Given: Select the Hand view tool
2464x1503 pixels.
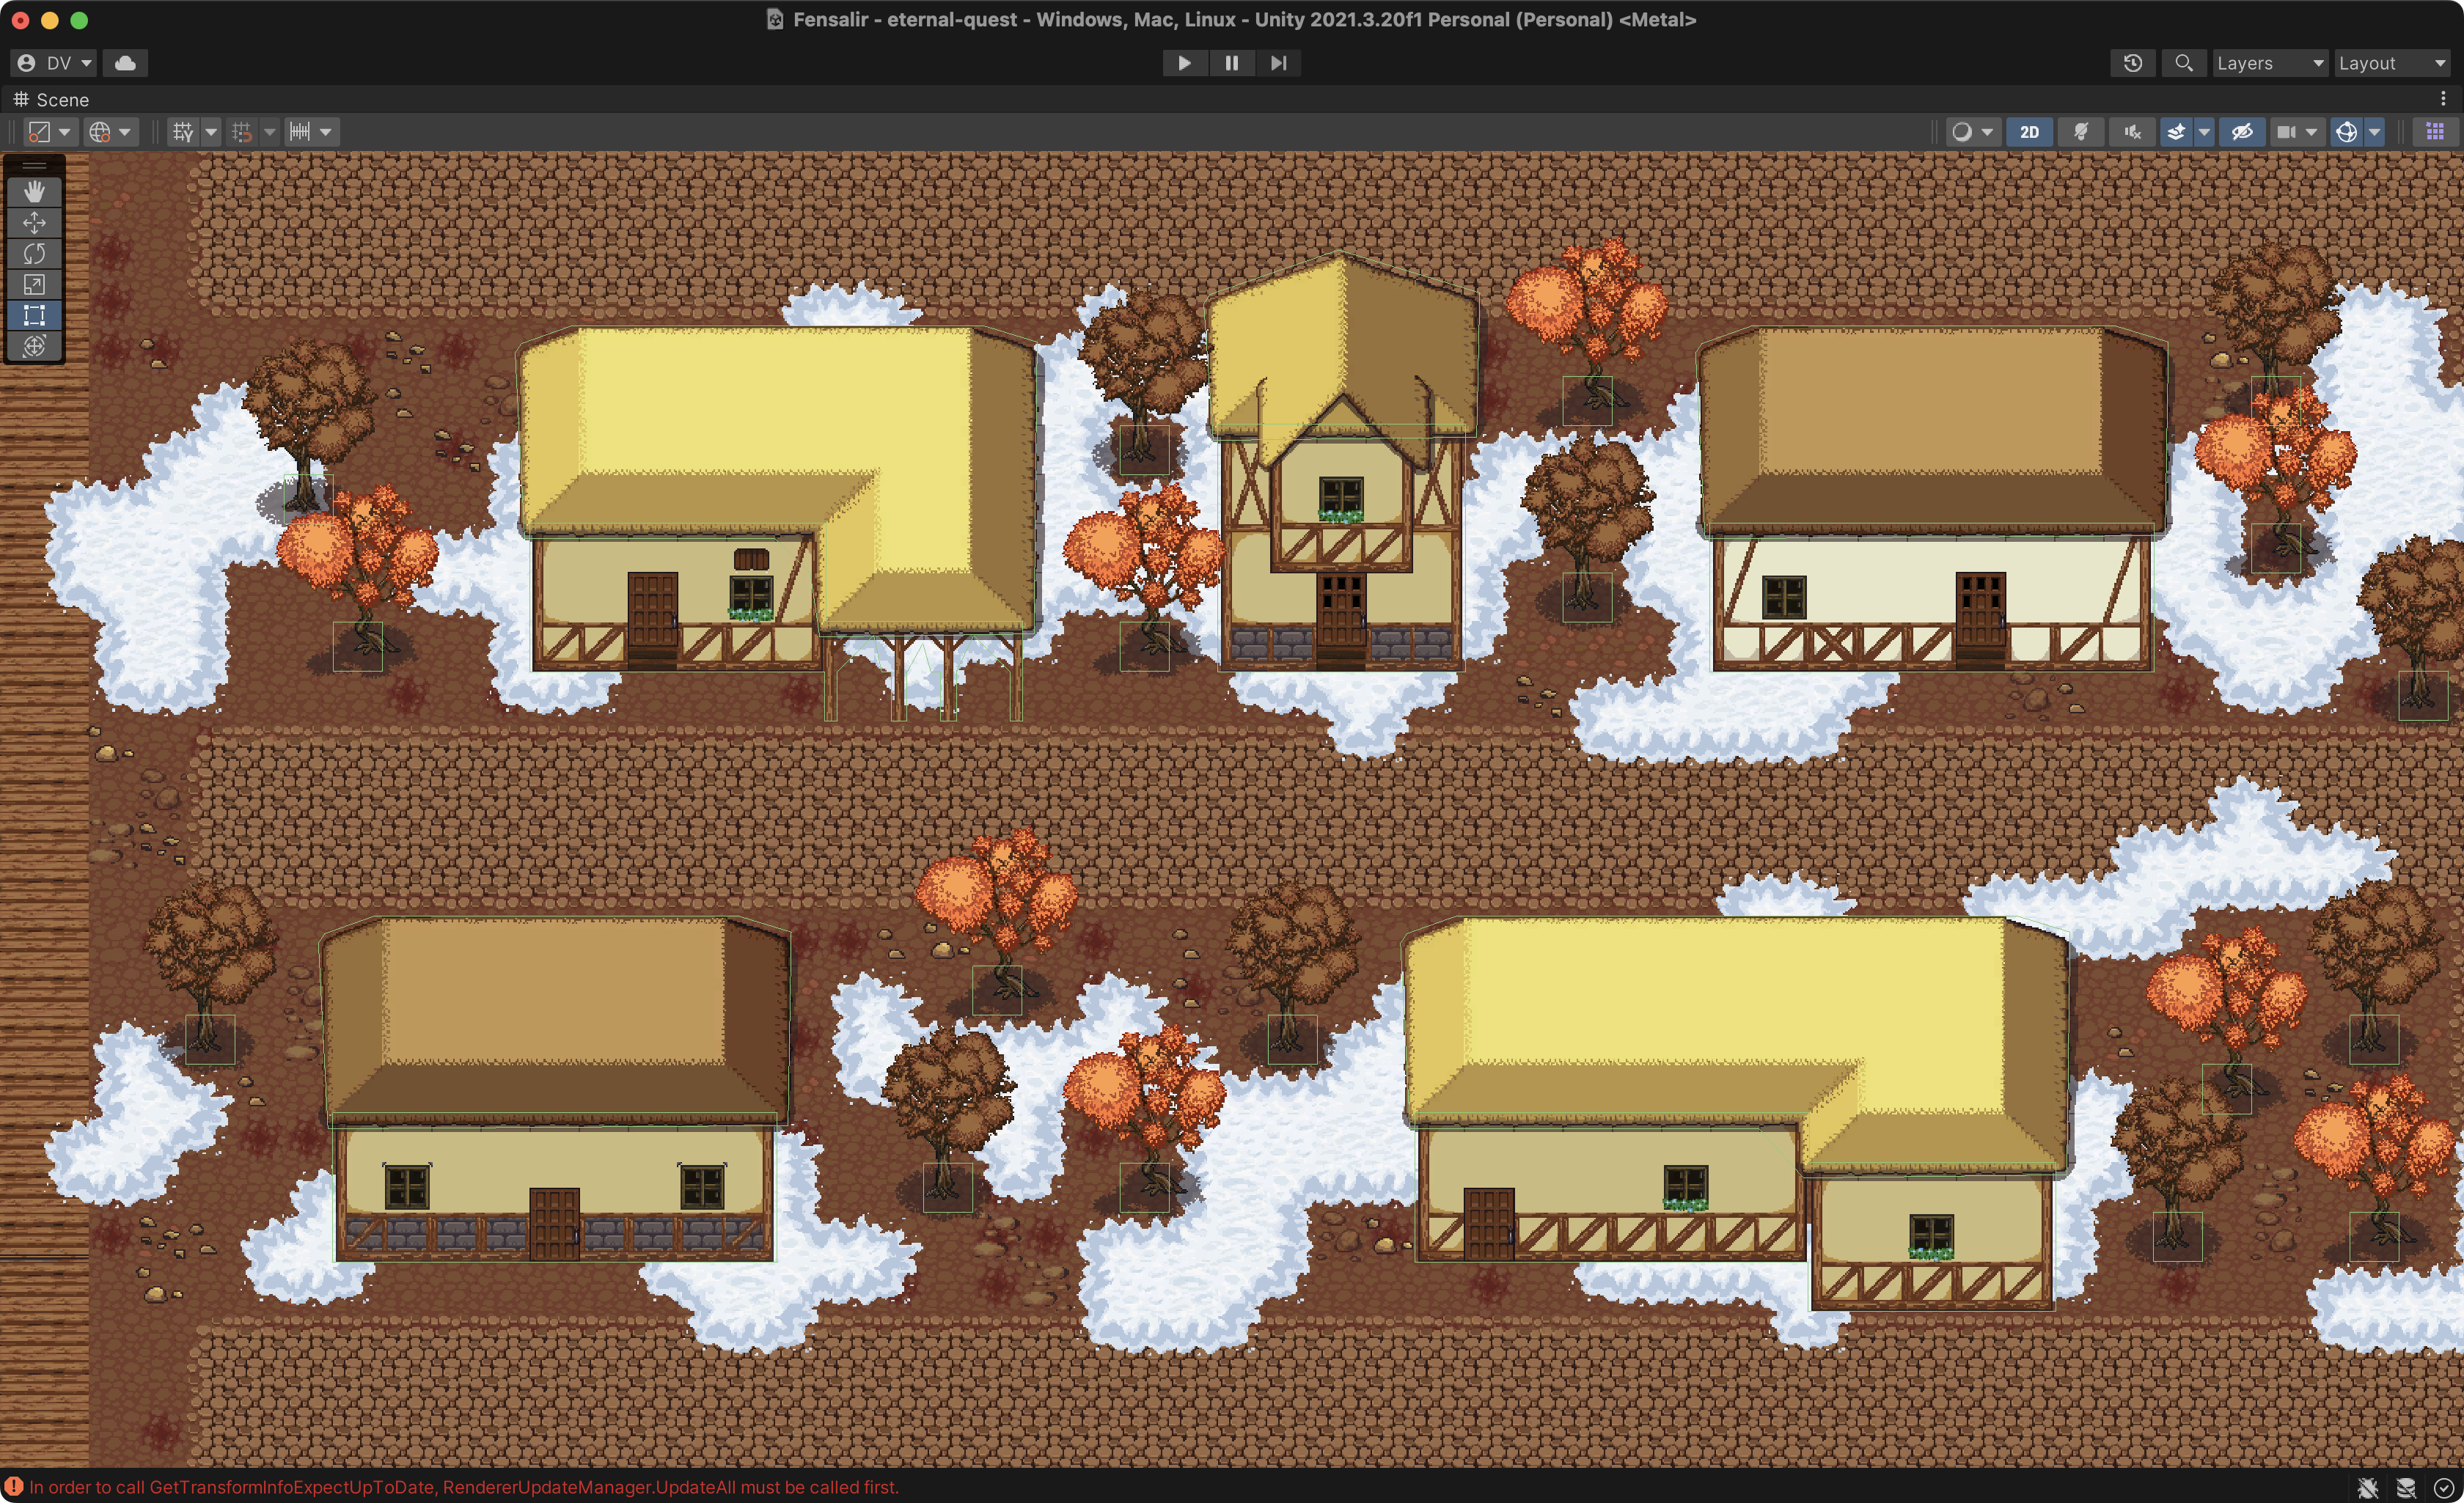Looking at the screenshot, I should [34, 191].
